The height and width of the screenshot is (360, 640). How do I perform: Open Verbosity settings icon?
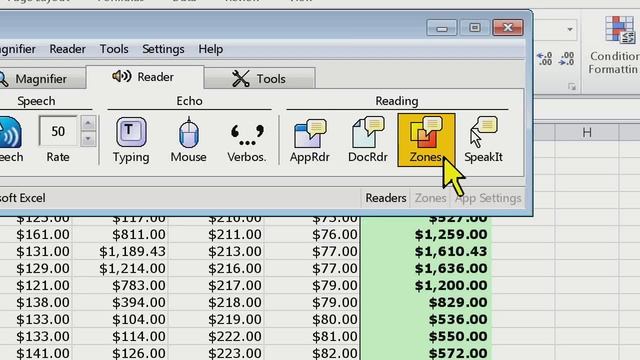pos(247,140)
